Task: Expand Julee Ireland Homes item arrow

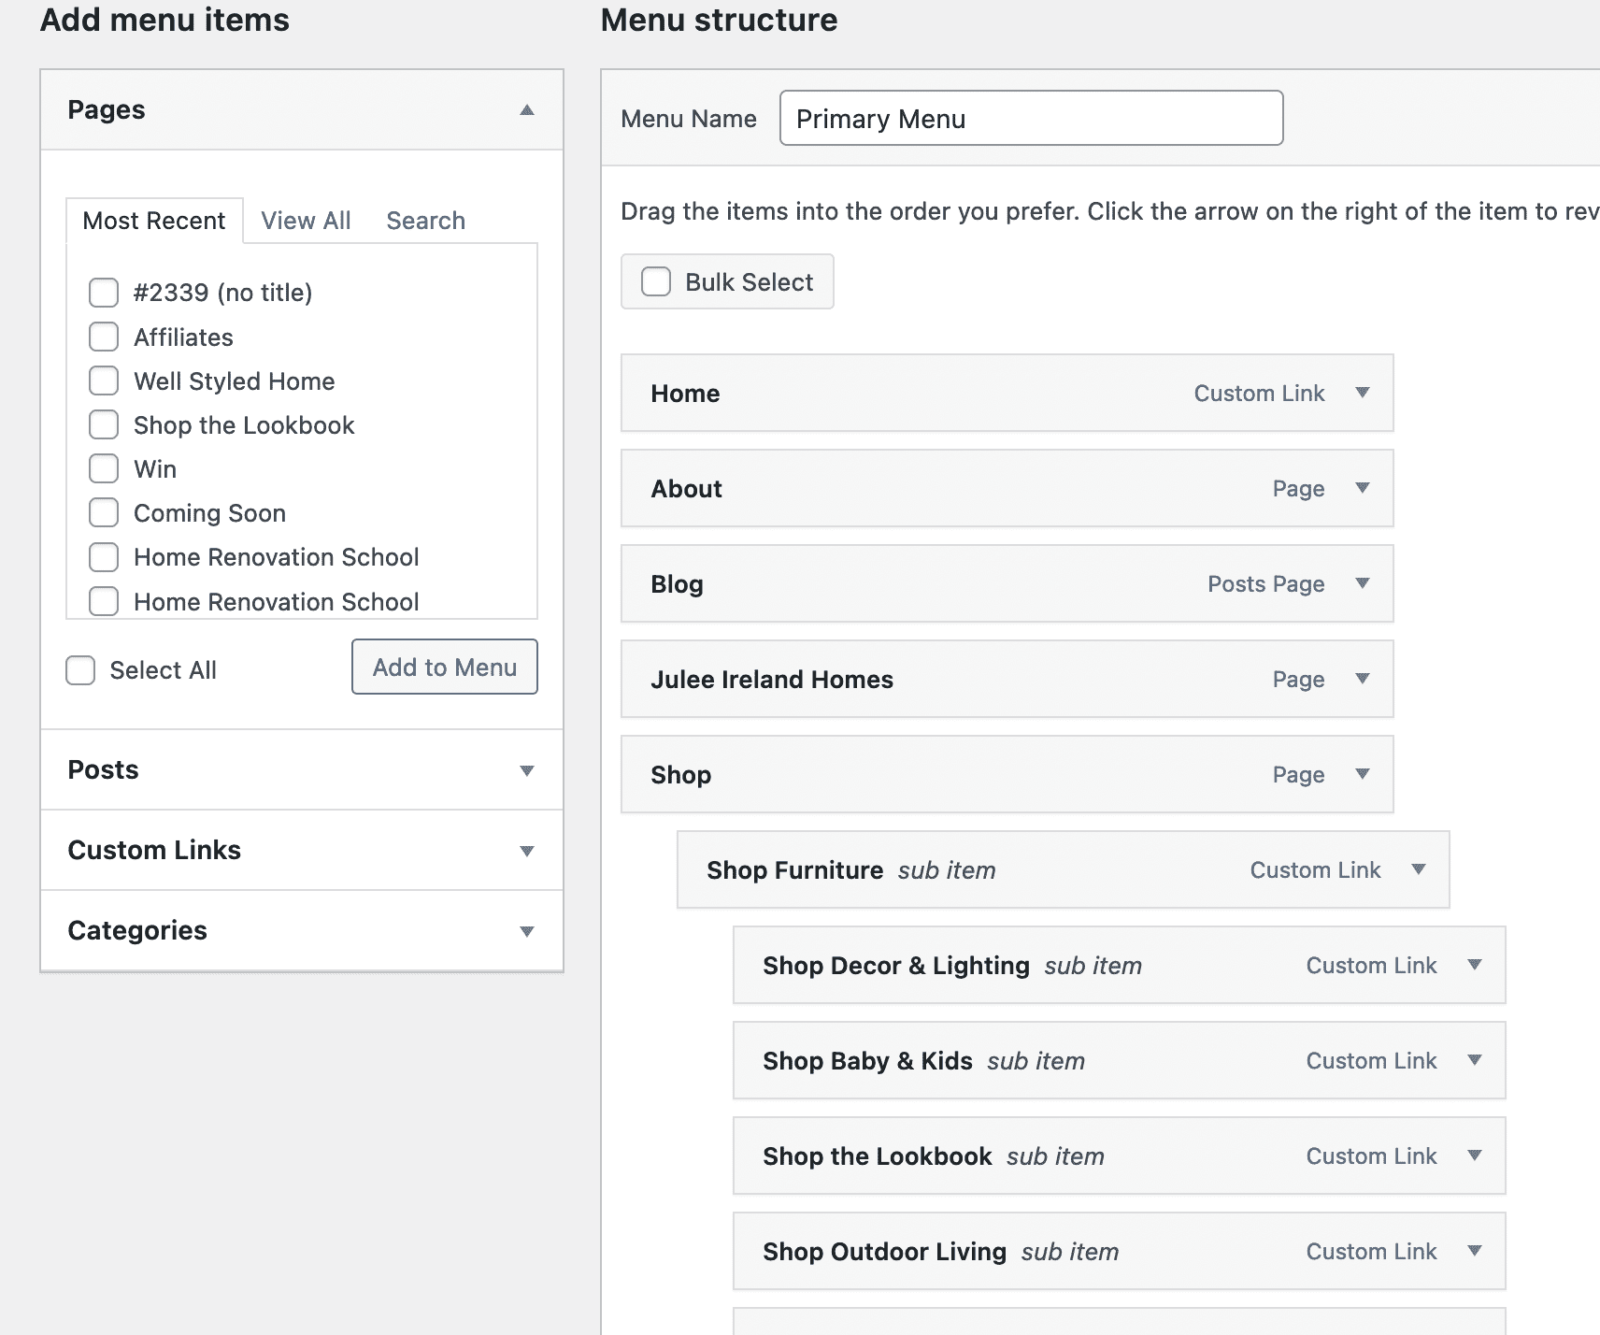Action: [x=1362, y=679]
